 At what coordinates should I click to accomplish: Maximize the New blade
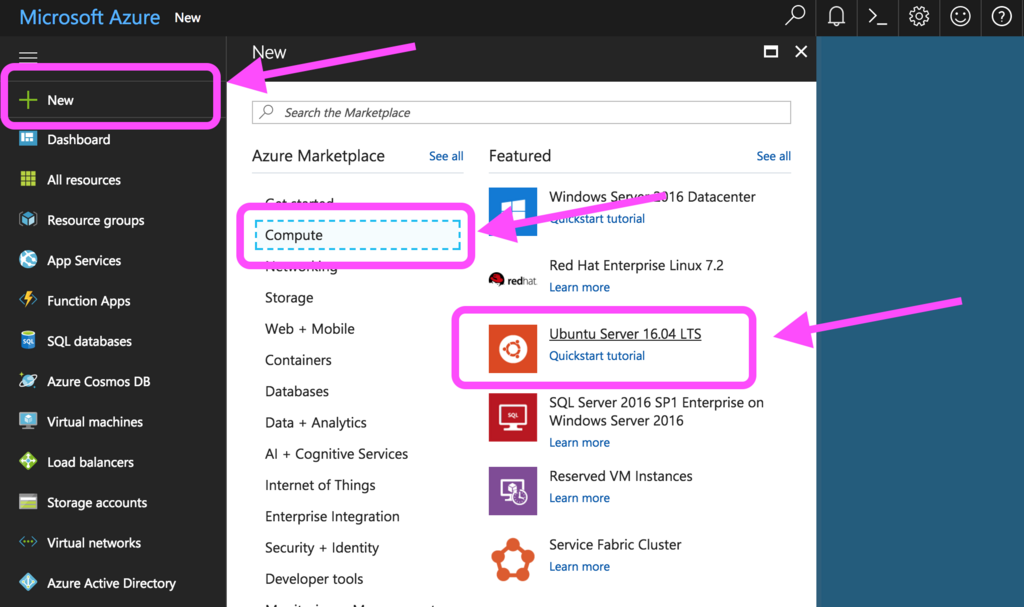[771, 52]
